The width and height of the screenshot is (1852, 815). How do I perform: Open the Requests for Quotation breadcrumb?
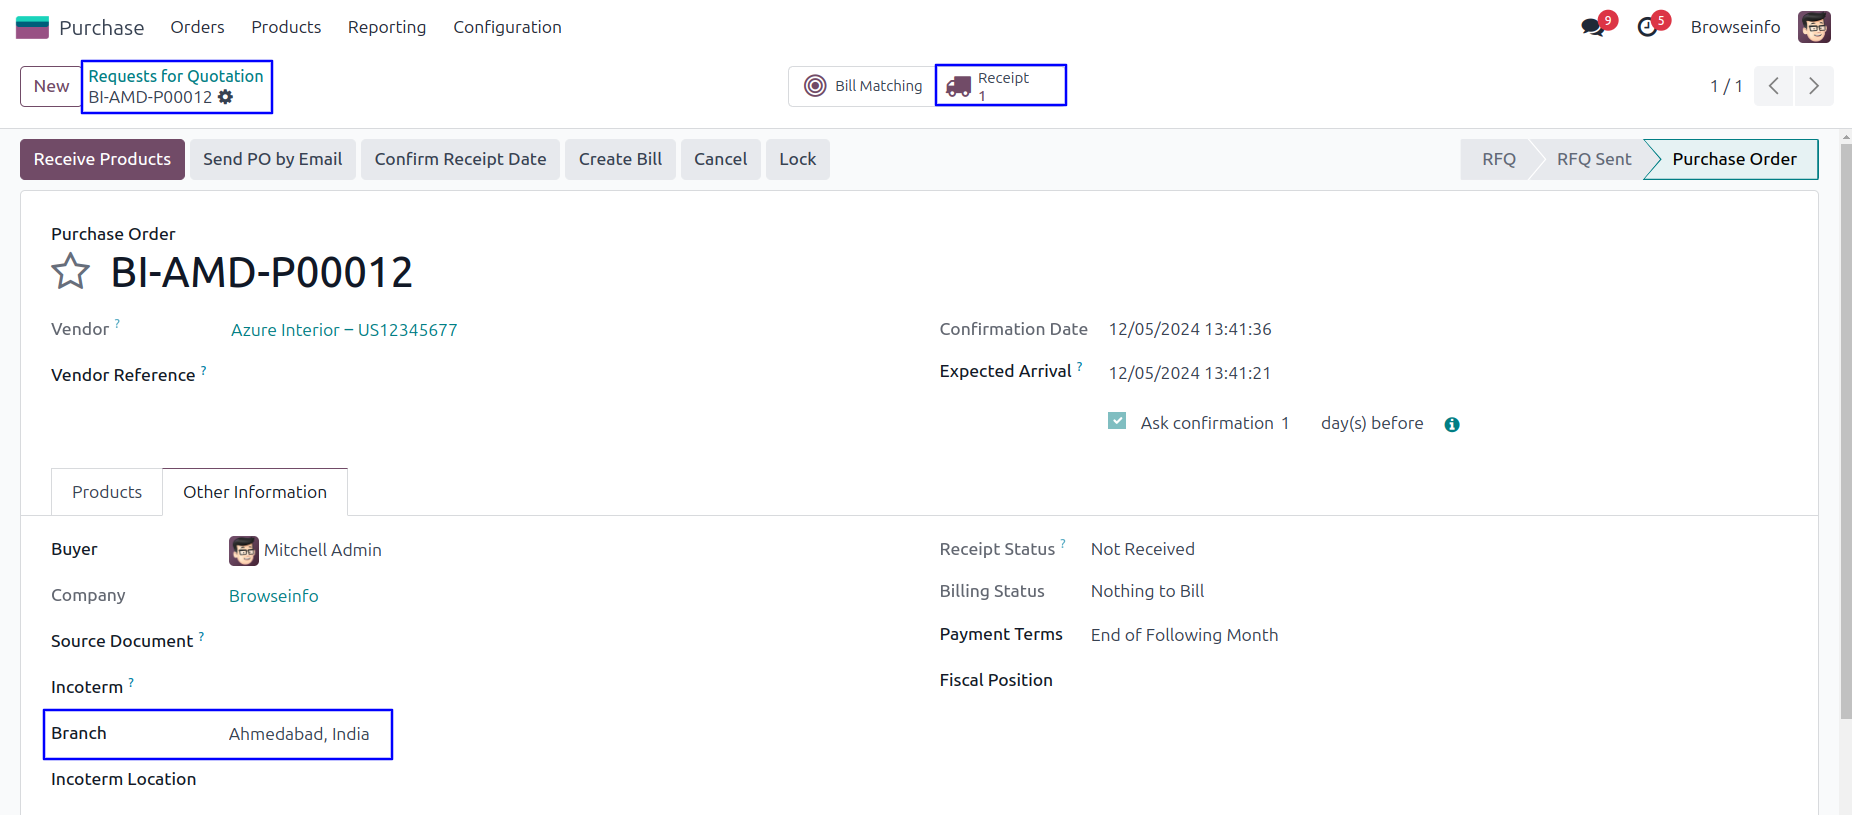point(176,76)
